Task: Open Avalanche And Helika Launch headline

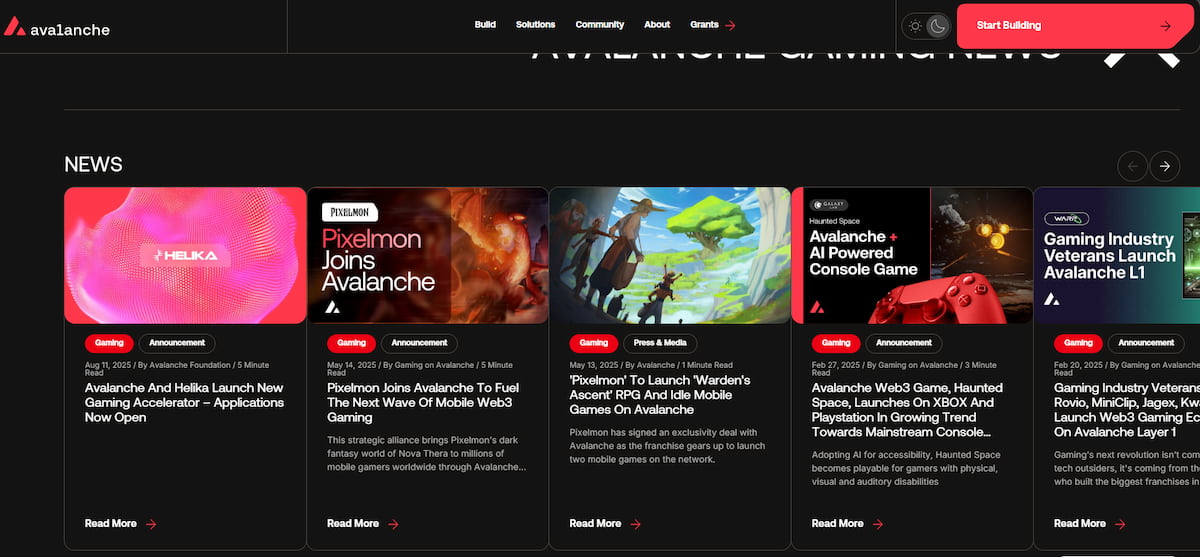Action: pyautogui.click(x=185, y=402)
